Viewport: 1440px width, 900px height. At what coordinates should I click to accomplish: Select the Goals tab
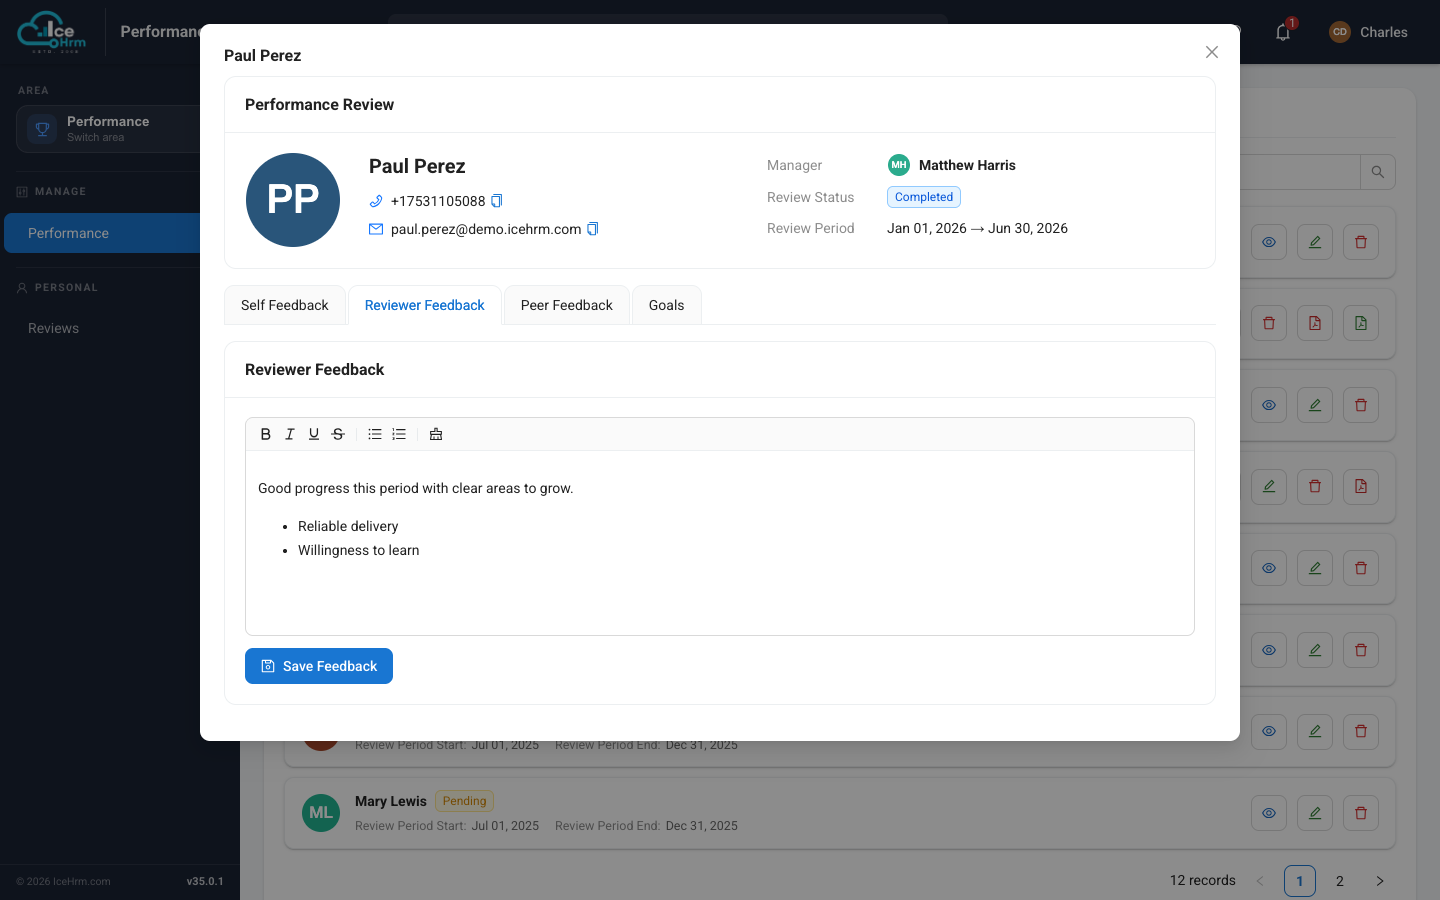[667, 305]
